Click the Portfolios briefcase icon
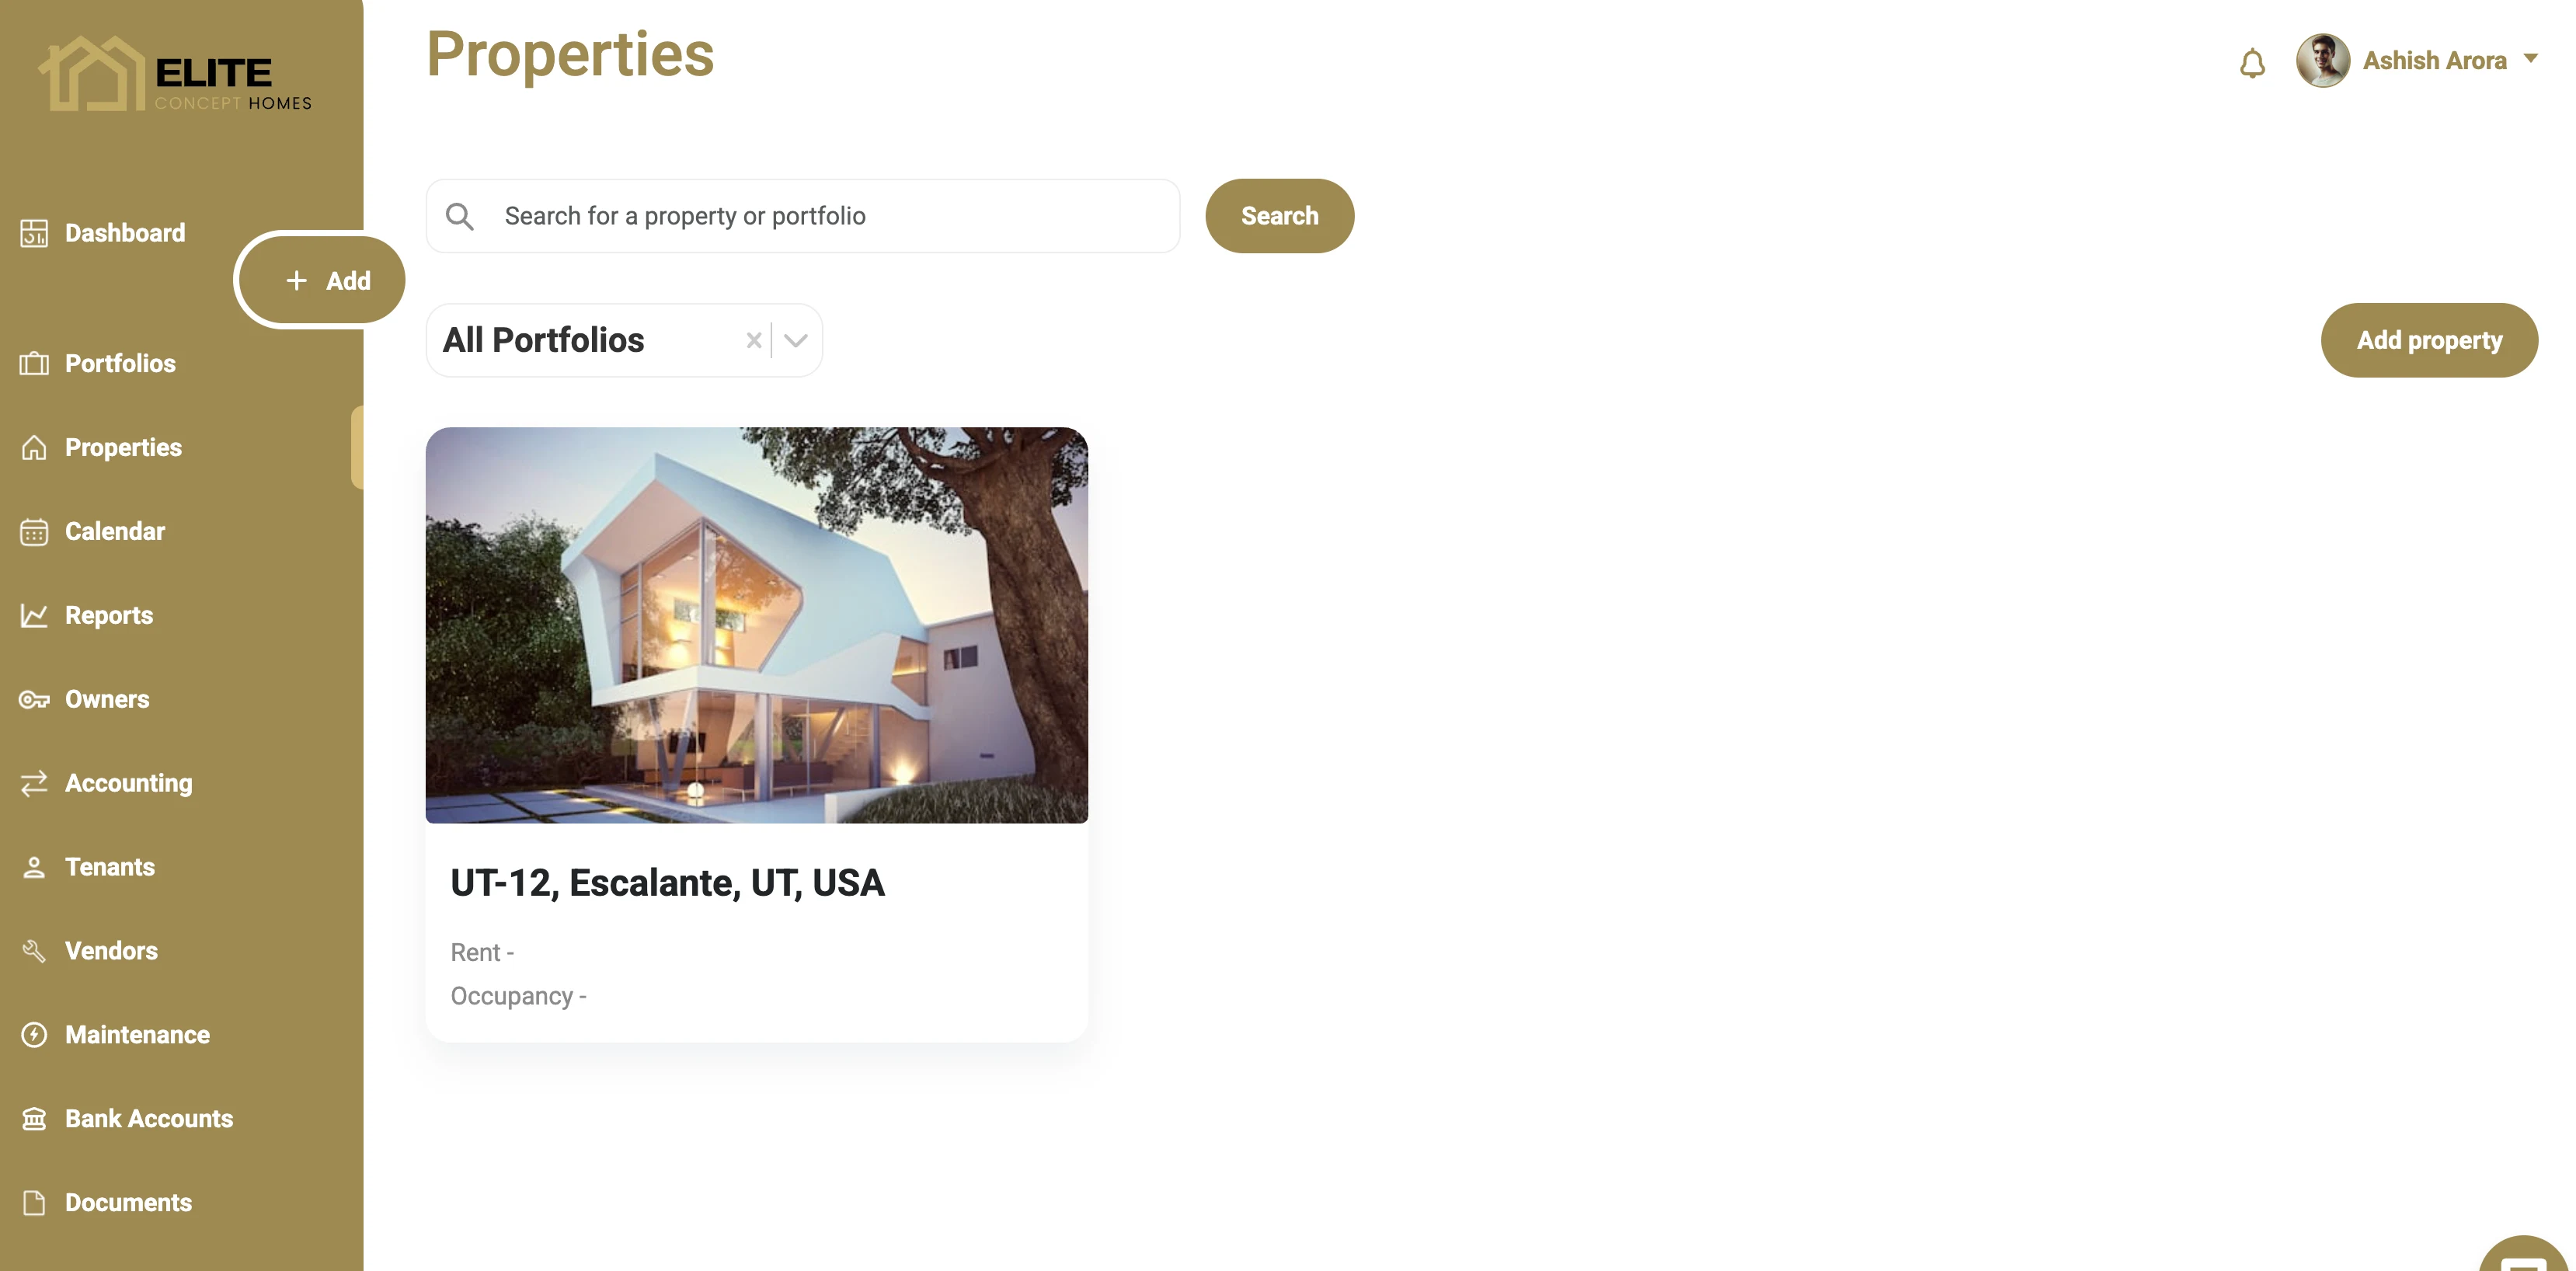 (x=34, y=363)
